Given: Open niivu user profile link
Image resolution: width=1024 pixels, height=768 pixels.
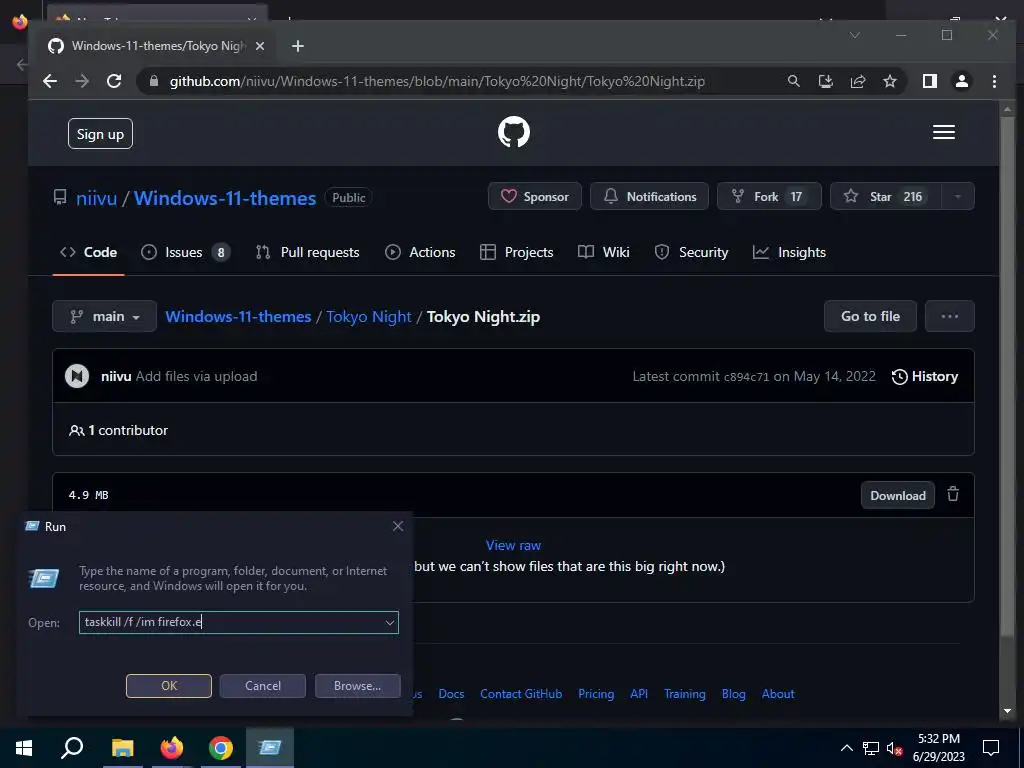Looking at the screenshot, I should point(96,198).
